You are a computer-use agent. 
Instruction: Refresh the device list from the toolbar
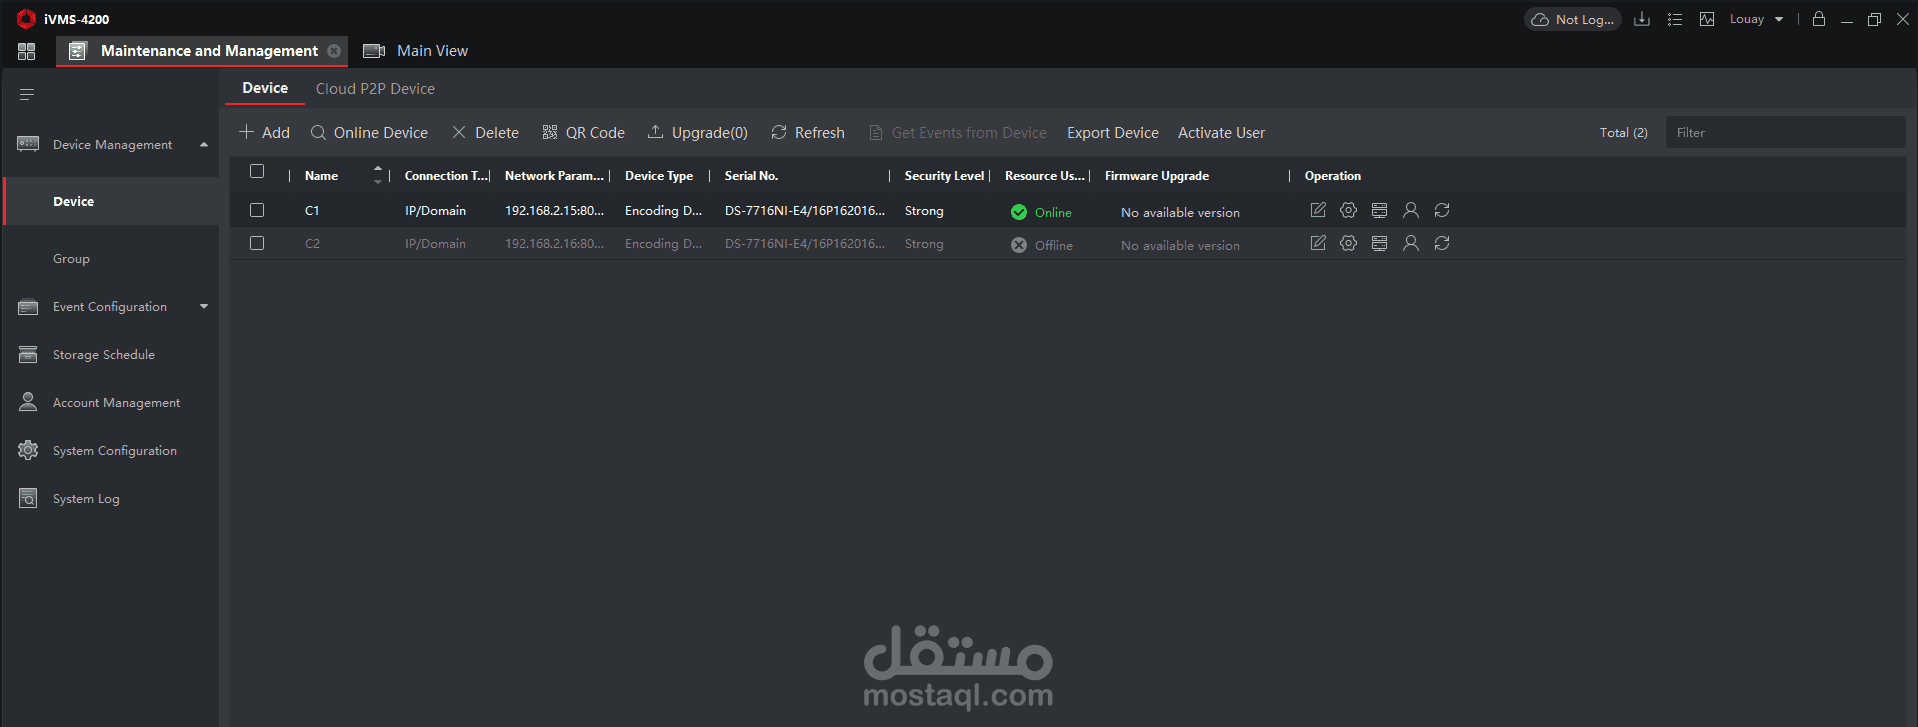808,132
